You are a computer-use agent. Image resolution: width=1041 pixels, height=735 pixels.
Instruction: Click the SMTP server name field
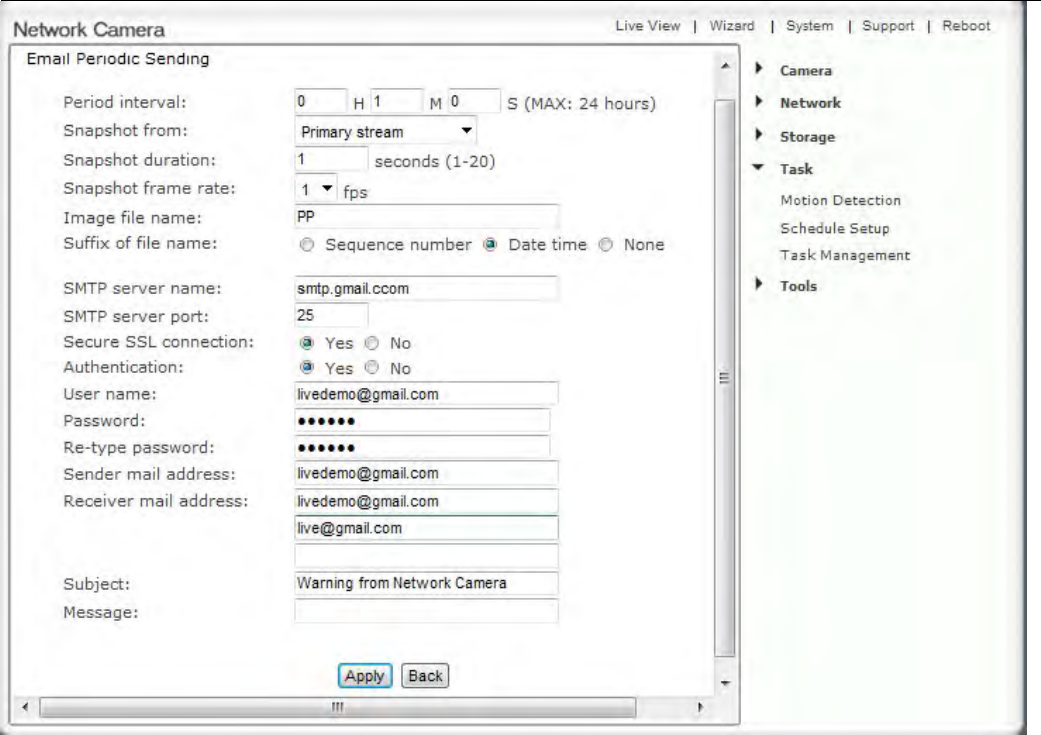point(426,288)
